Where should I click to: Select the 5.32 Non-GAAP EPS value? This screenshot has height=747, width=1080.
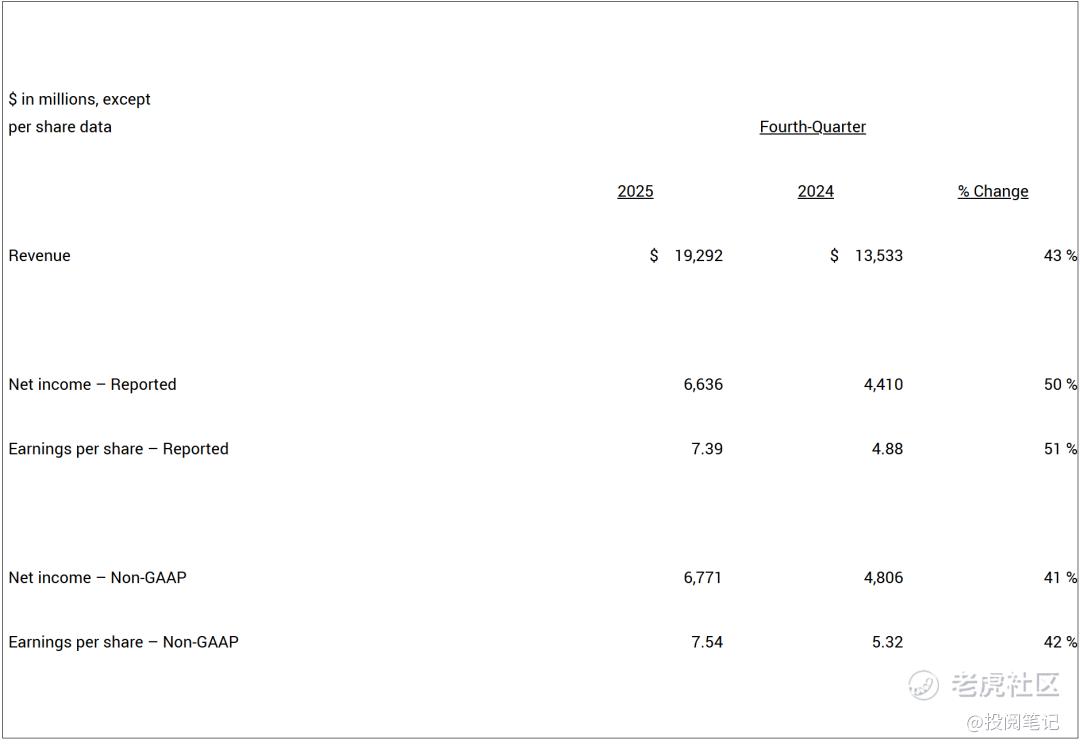pos(887,642)
